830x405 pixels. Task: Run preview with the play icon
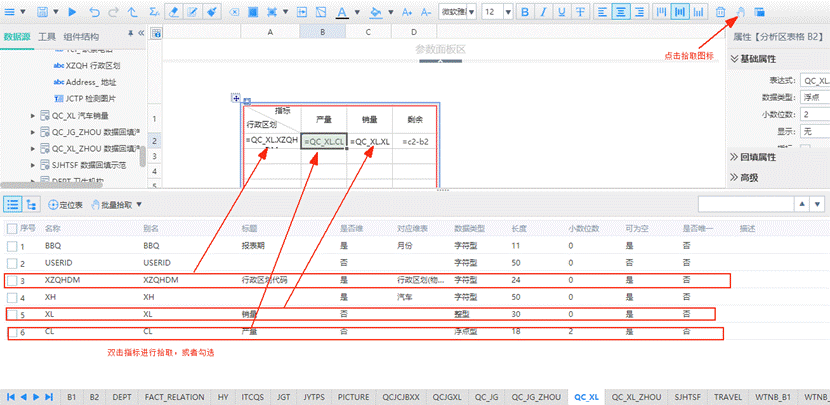[x=73, y=11]
